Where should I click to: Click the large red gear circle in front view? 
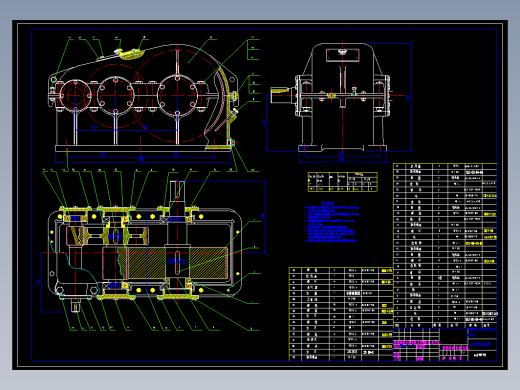(x=177, y=96)
